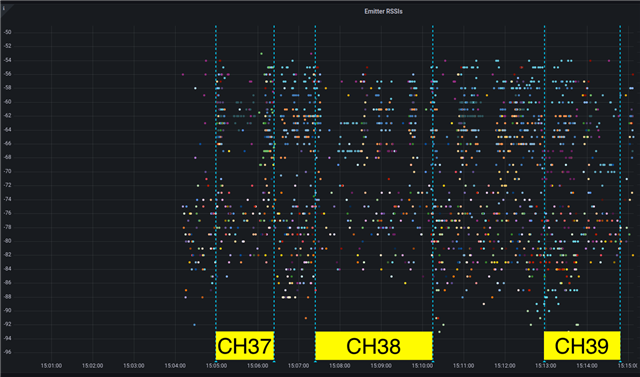This screenshot has width=640, height=377.
Task: Click the -54 RSSI axis label
Action: (7, 60)
